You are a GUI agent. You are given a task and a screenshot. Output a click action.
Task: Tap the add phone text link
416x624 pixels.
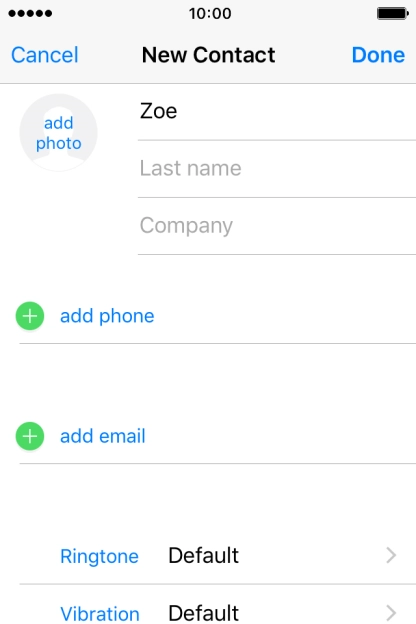tap(107, 316)
